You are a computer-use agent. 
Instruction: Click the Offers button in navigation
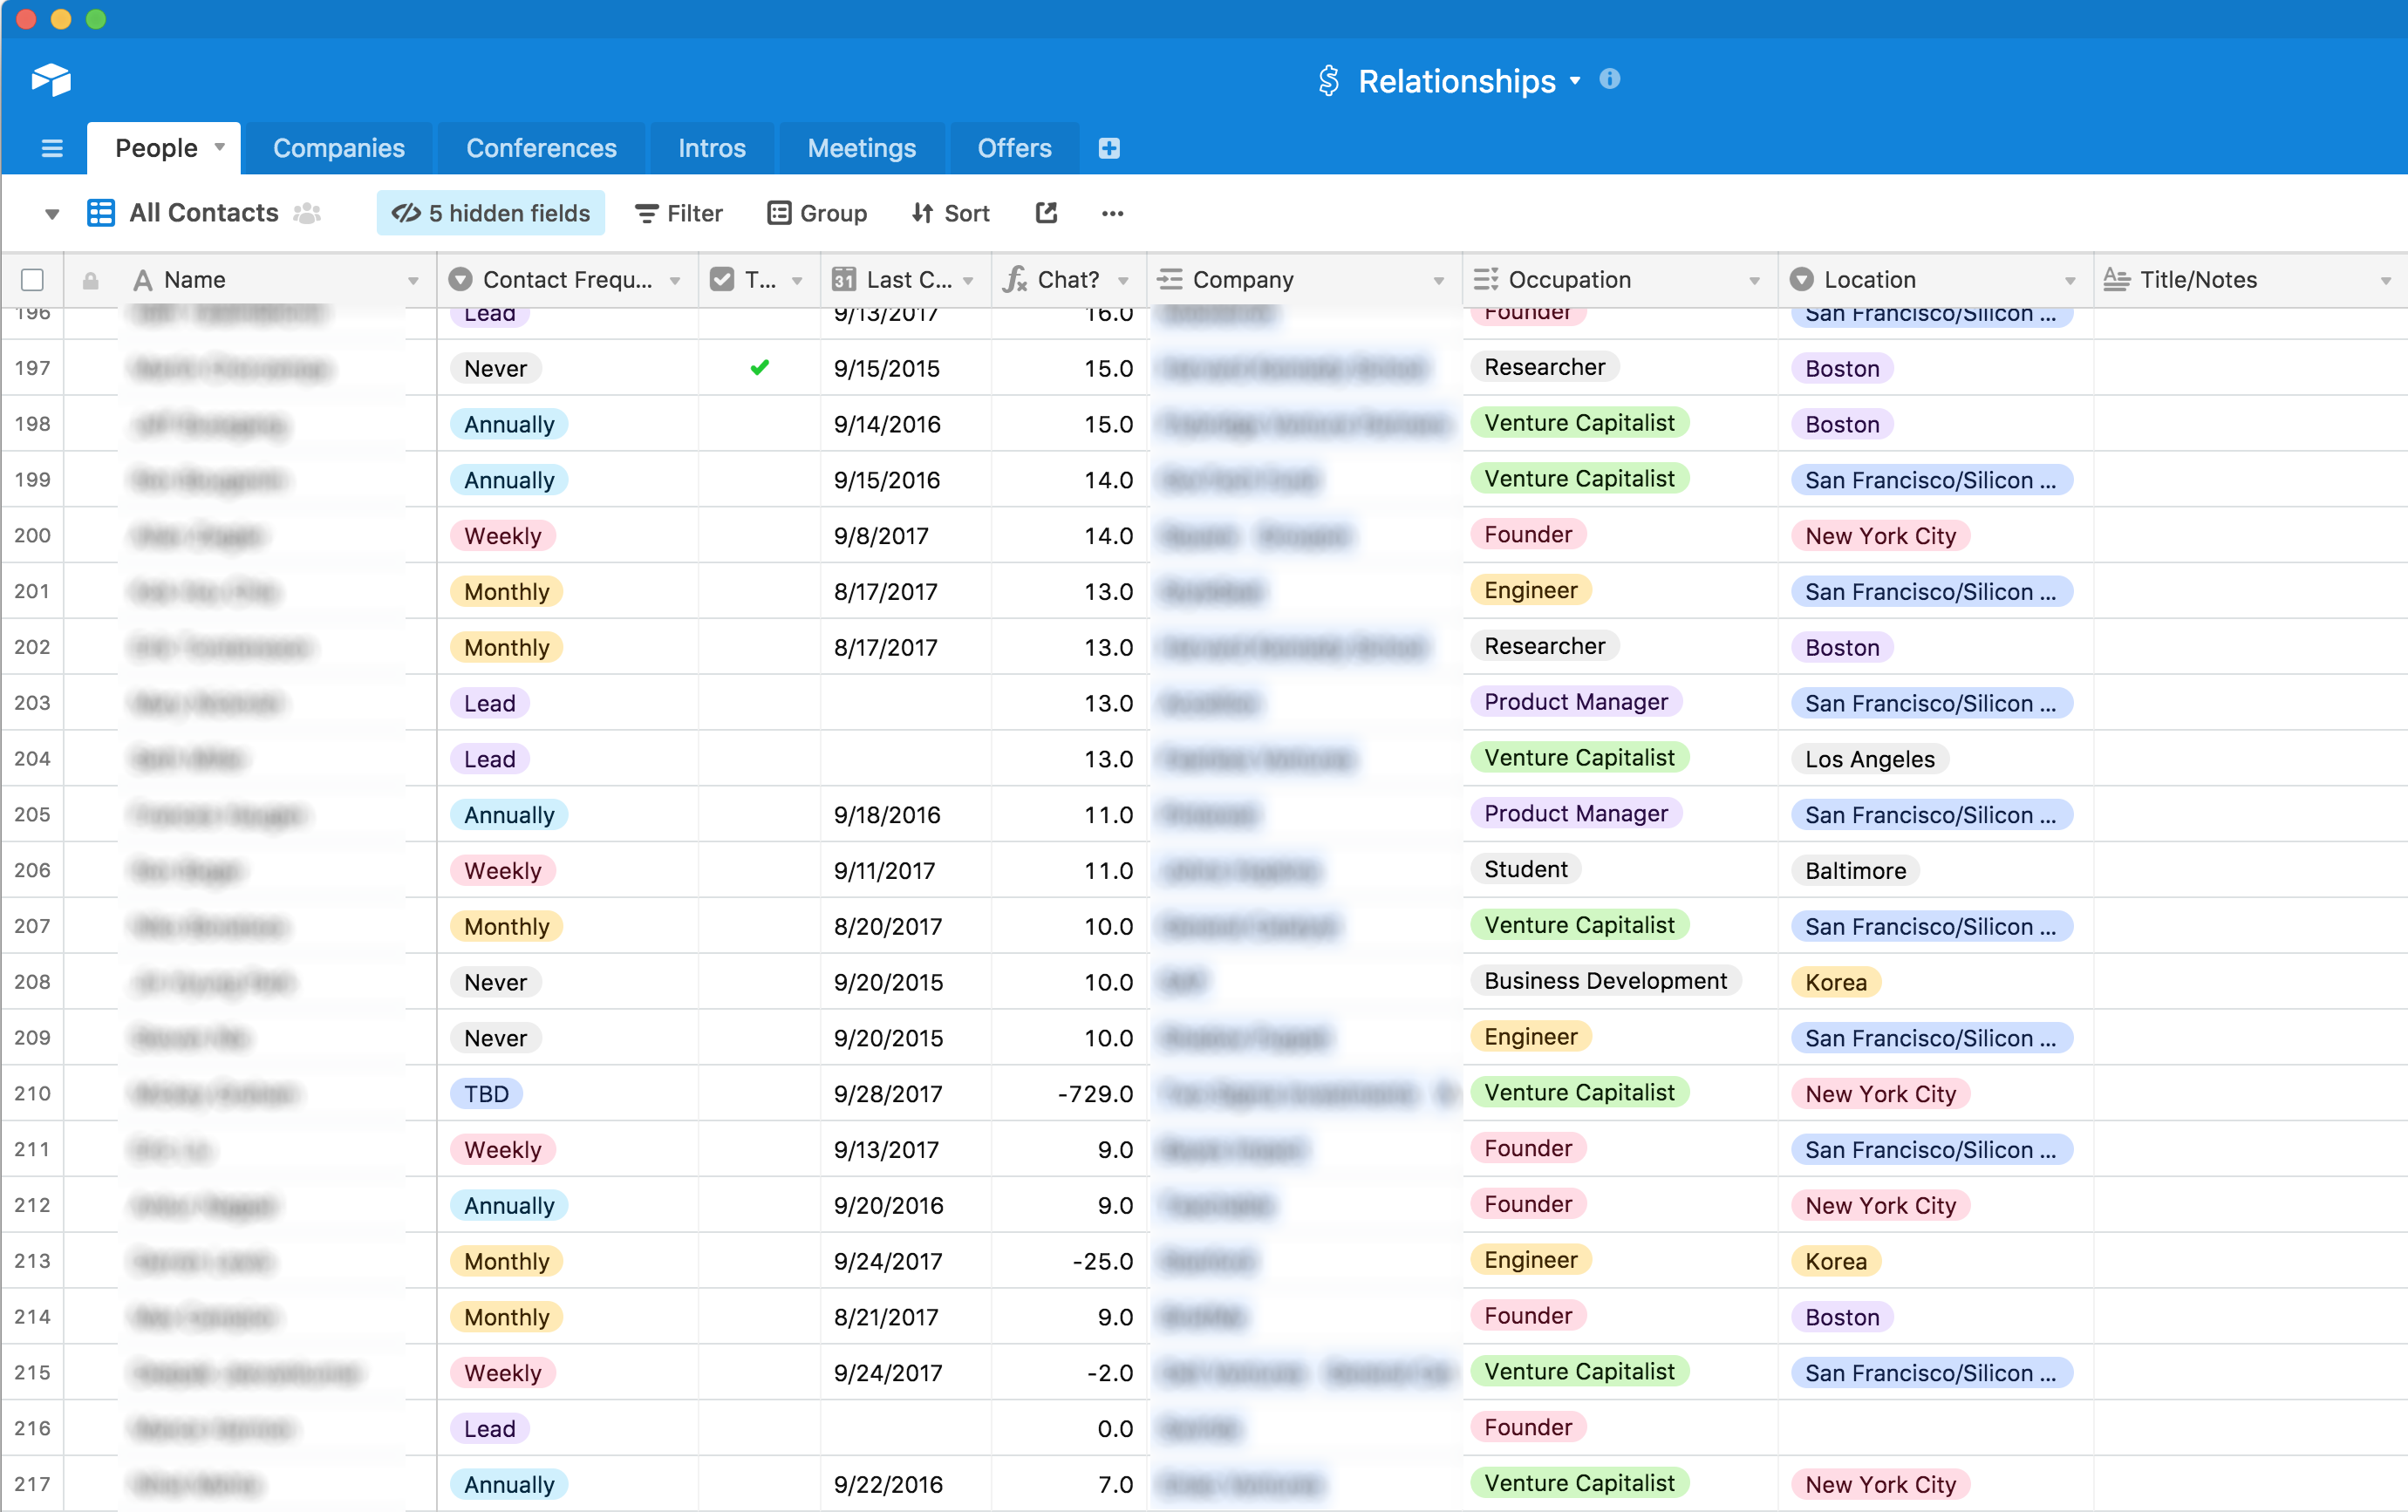1014,148
